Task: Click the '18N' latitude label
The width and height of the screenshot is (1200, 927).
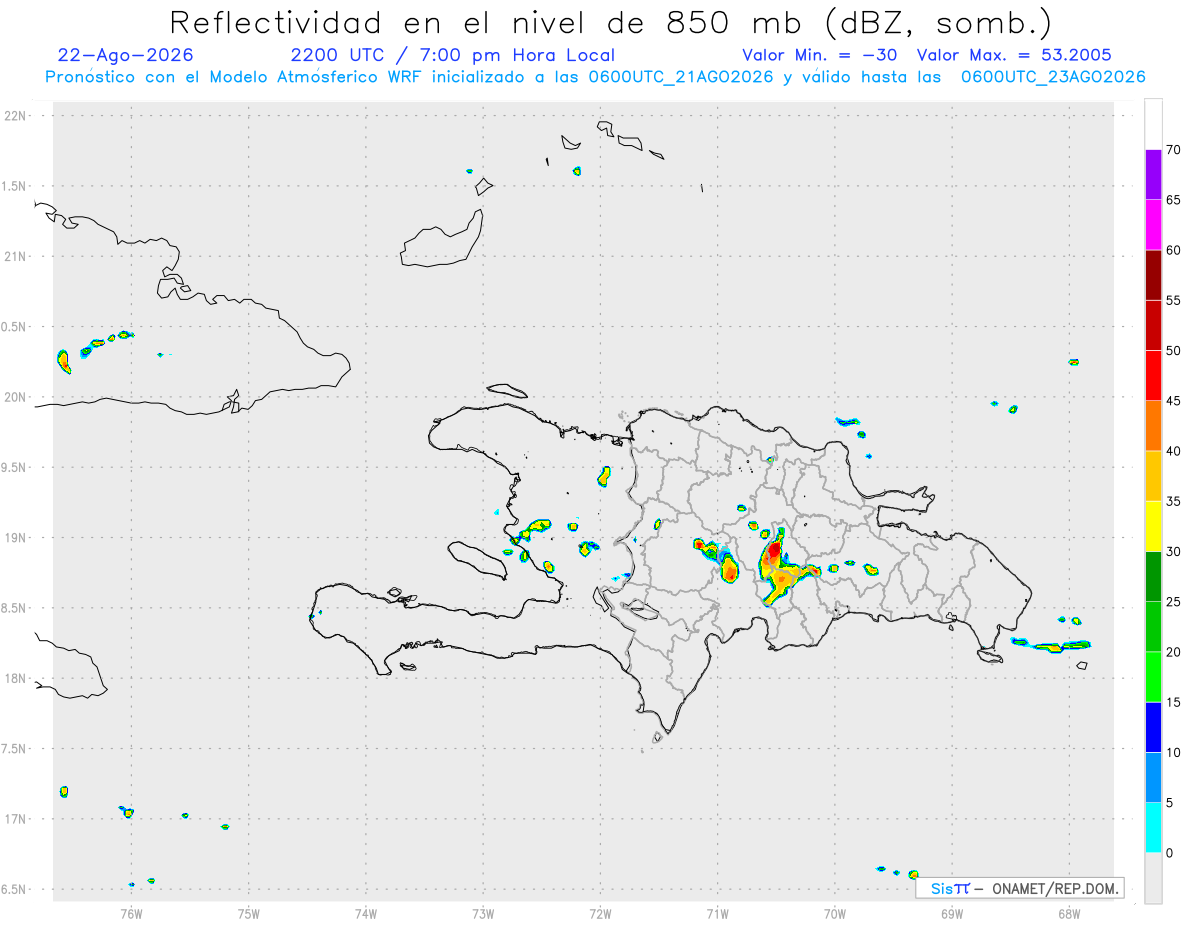Action: (17, 678)
